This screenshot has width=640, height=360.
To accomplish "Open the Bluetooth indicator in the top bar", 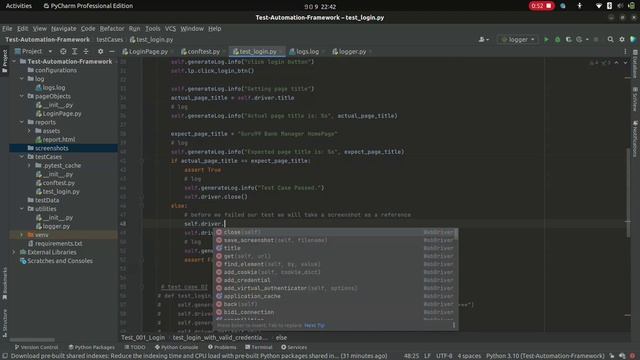I will point(609,6).
